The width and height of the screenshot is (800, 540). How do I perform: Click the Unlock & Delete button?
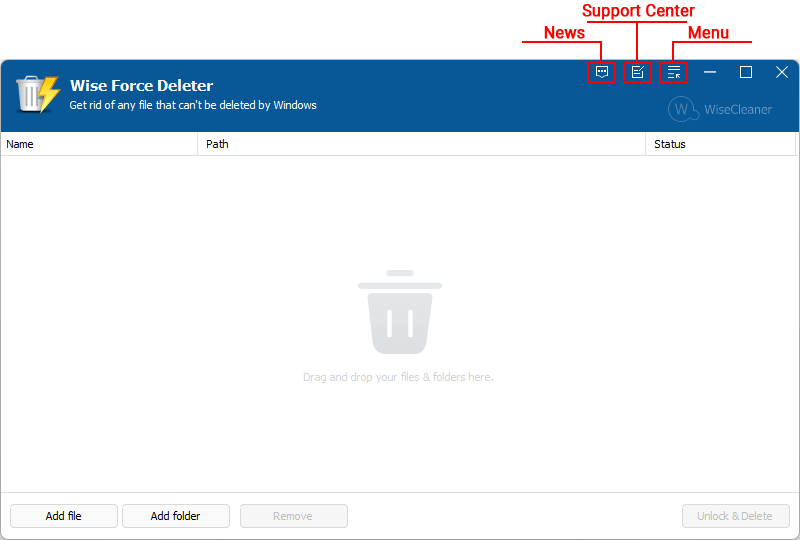pyautogui.click(x=736, y=516)
